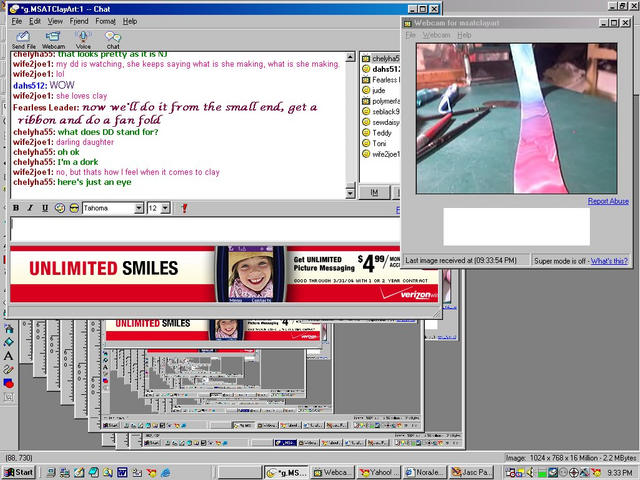Click webcam icon next to chelyha55 in user list
The width and height of the screenshot is (640, 480).
coord(366,58)
